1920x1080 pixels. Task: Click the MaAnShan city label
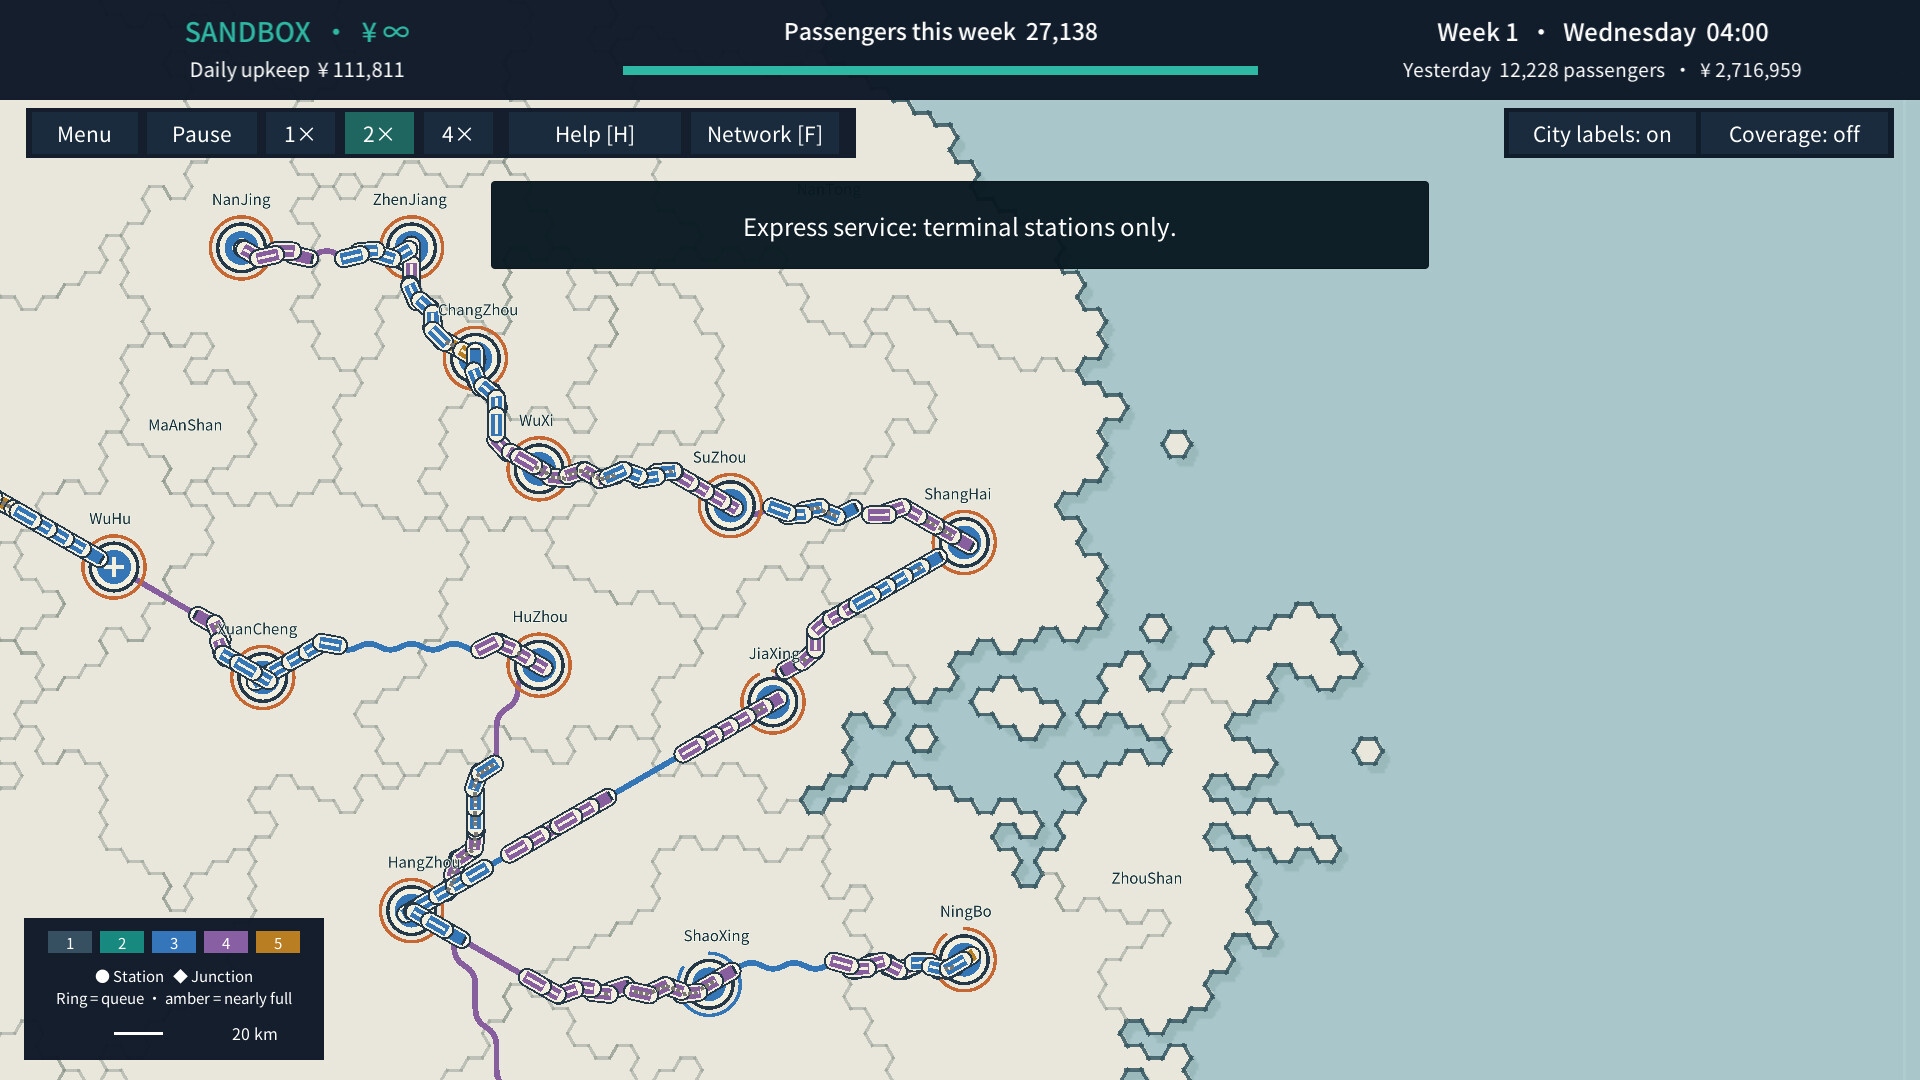[185, 425]
